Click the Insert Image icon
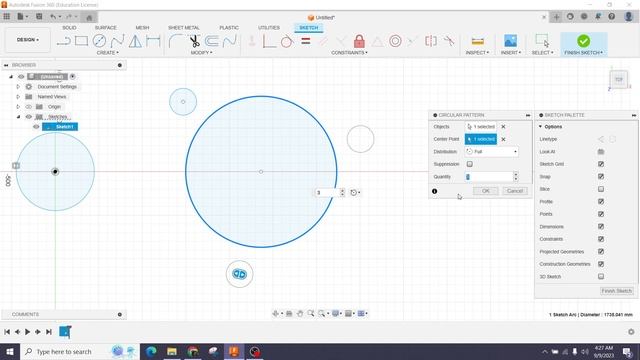The width and height of the screenshot is (640, 360). point(510,41)
